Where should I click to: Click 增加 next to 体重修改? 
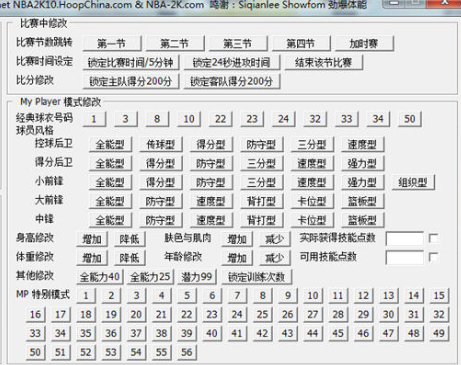coord(92,258)
